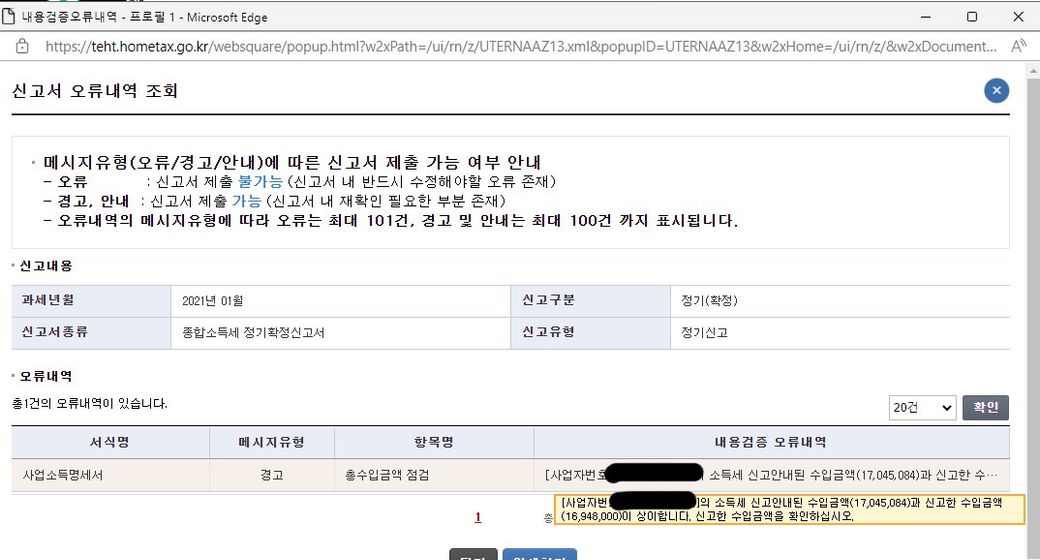Click the 항목명 column header
Image resolution: width=1040 pixels, height=560 pixels.
pos(433,442)
